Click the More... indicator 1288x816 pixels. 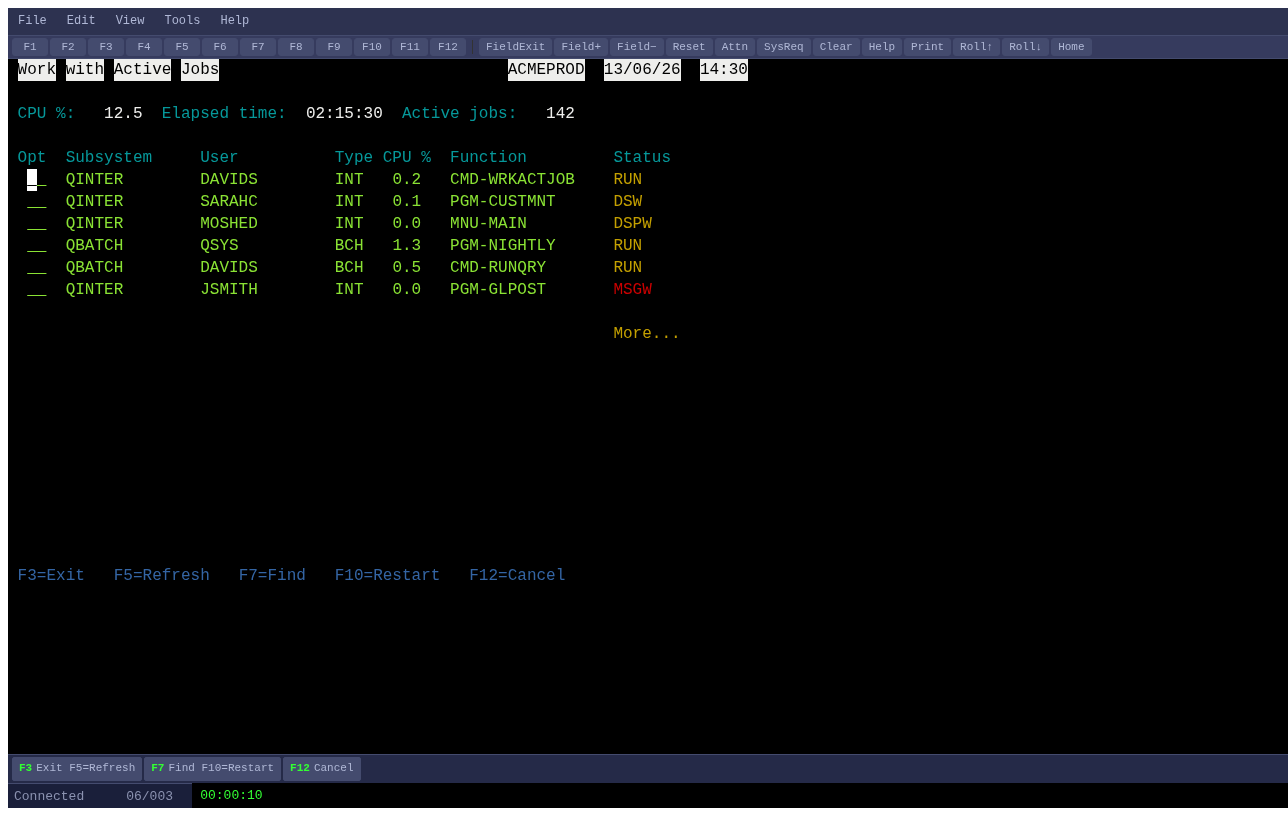647,334
